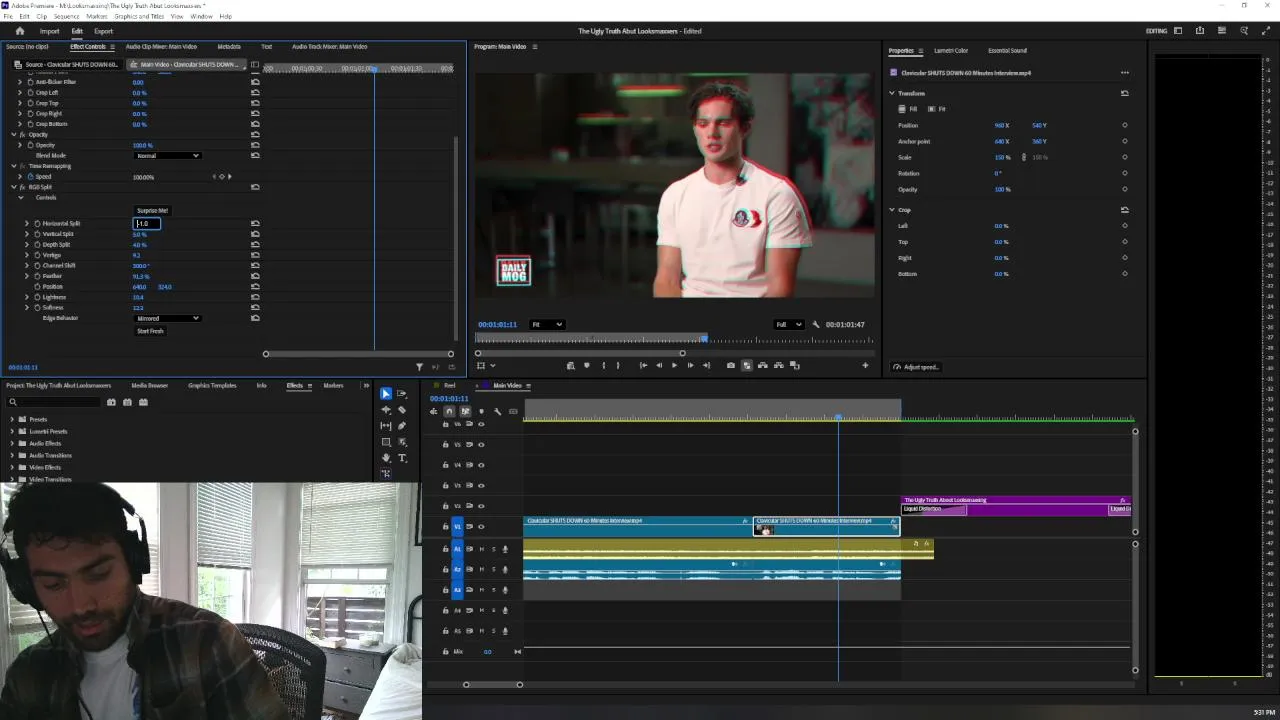Open the Graphics and Titles menu
Screen dimensions: 1280x720
pos(139,17)
